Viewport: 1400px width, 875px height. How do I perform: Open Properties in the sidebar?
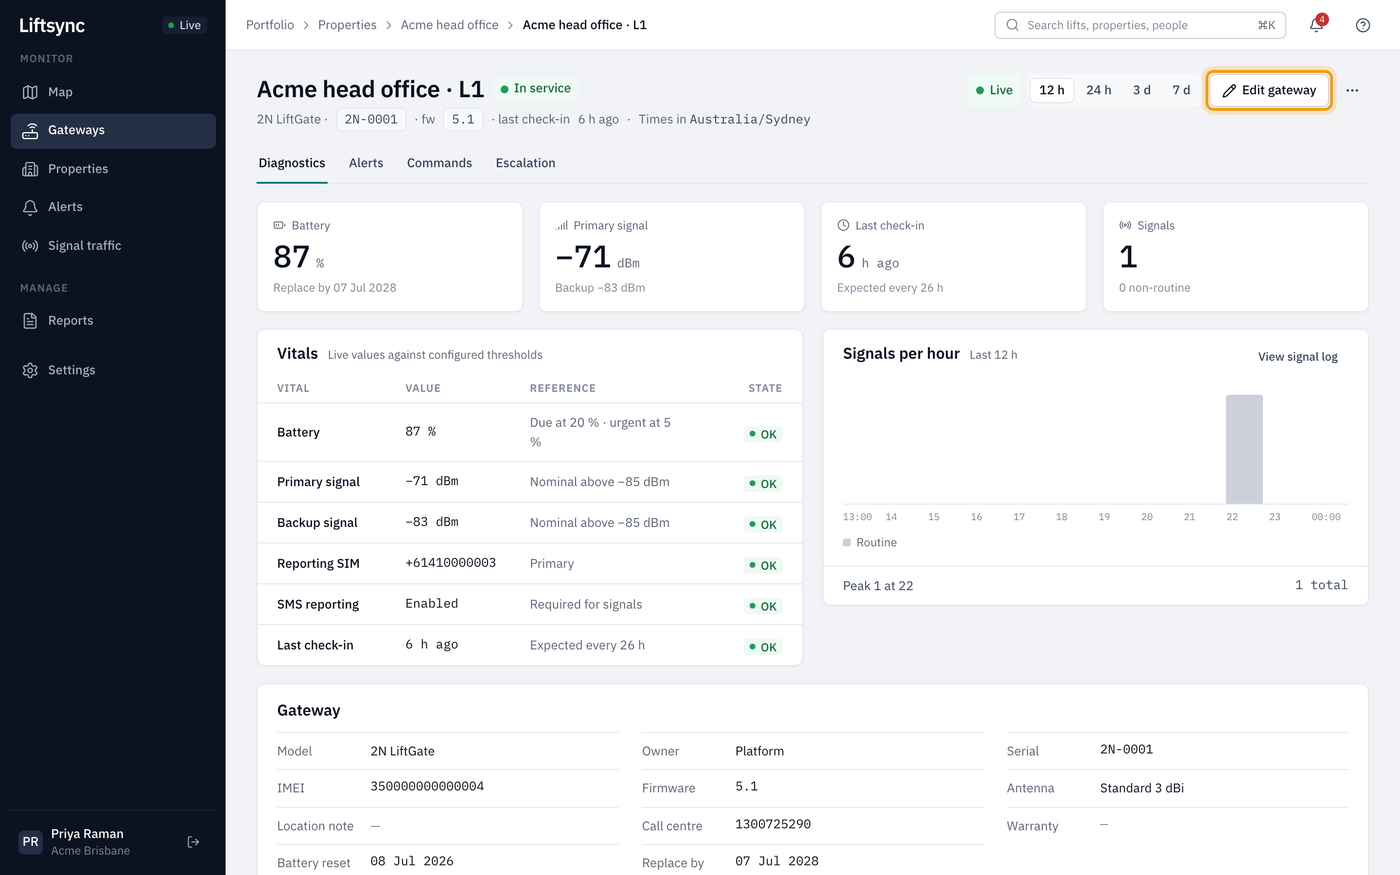(113, 169)
